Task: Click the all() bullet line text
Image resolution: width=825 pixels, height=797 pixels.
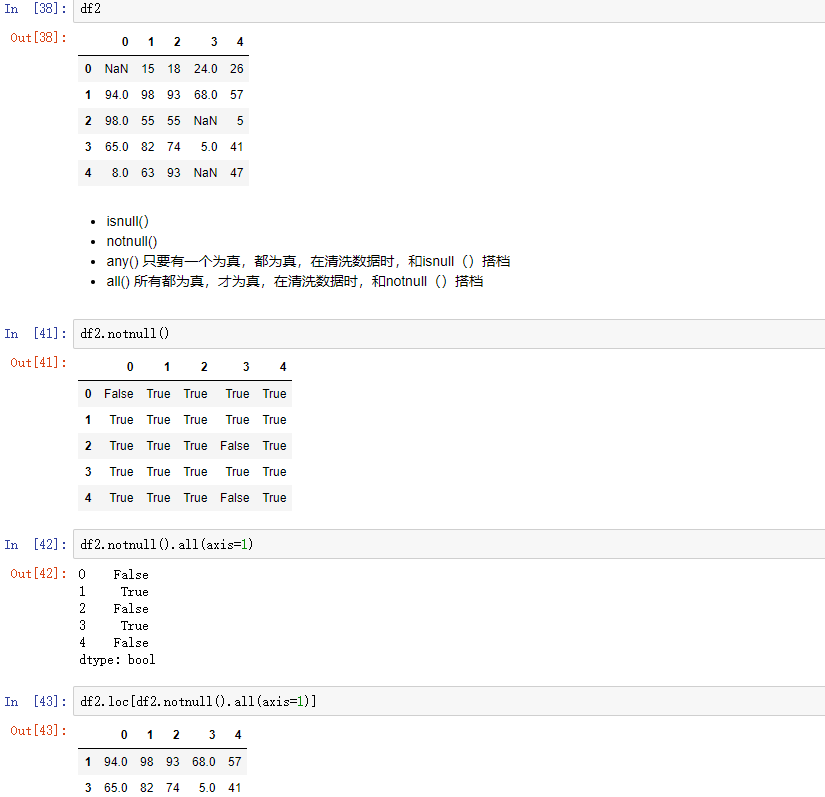Action: coord(295,281)
